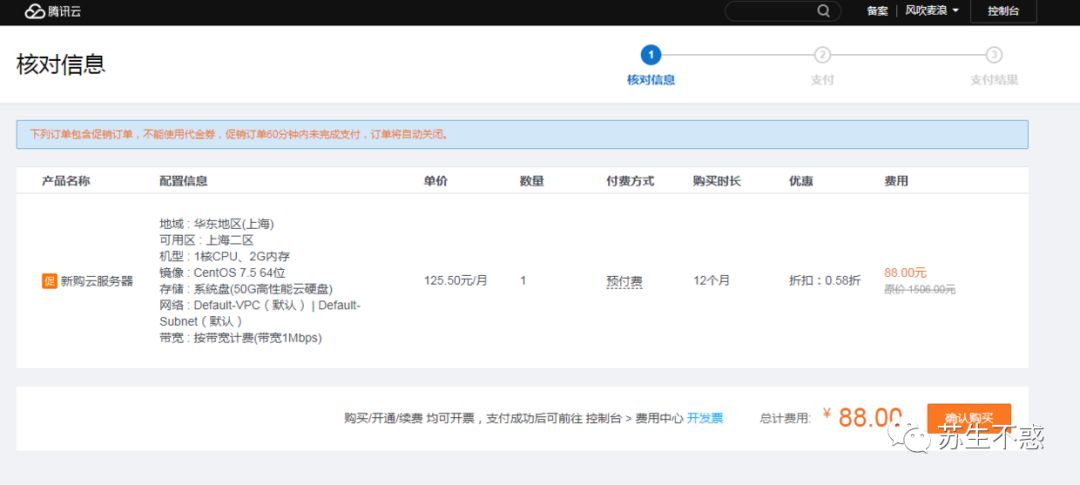Confirm purchase with 确认购买 button
Screen dimensions: 1080x485
(968, 417)
